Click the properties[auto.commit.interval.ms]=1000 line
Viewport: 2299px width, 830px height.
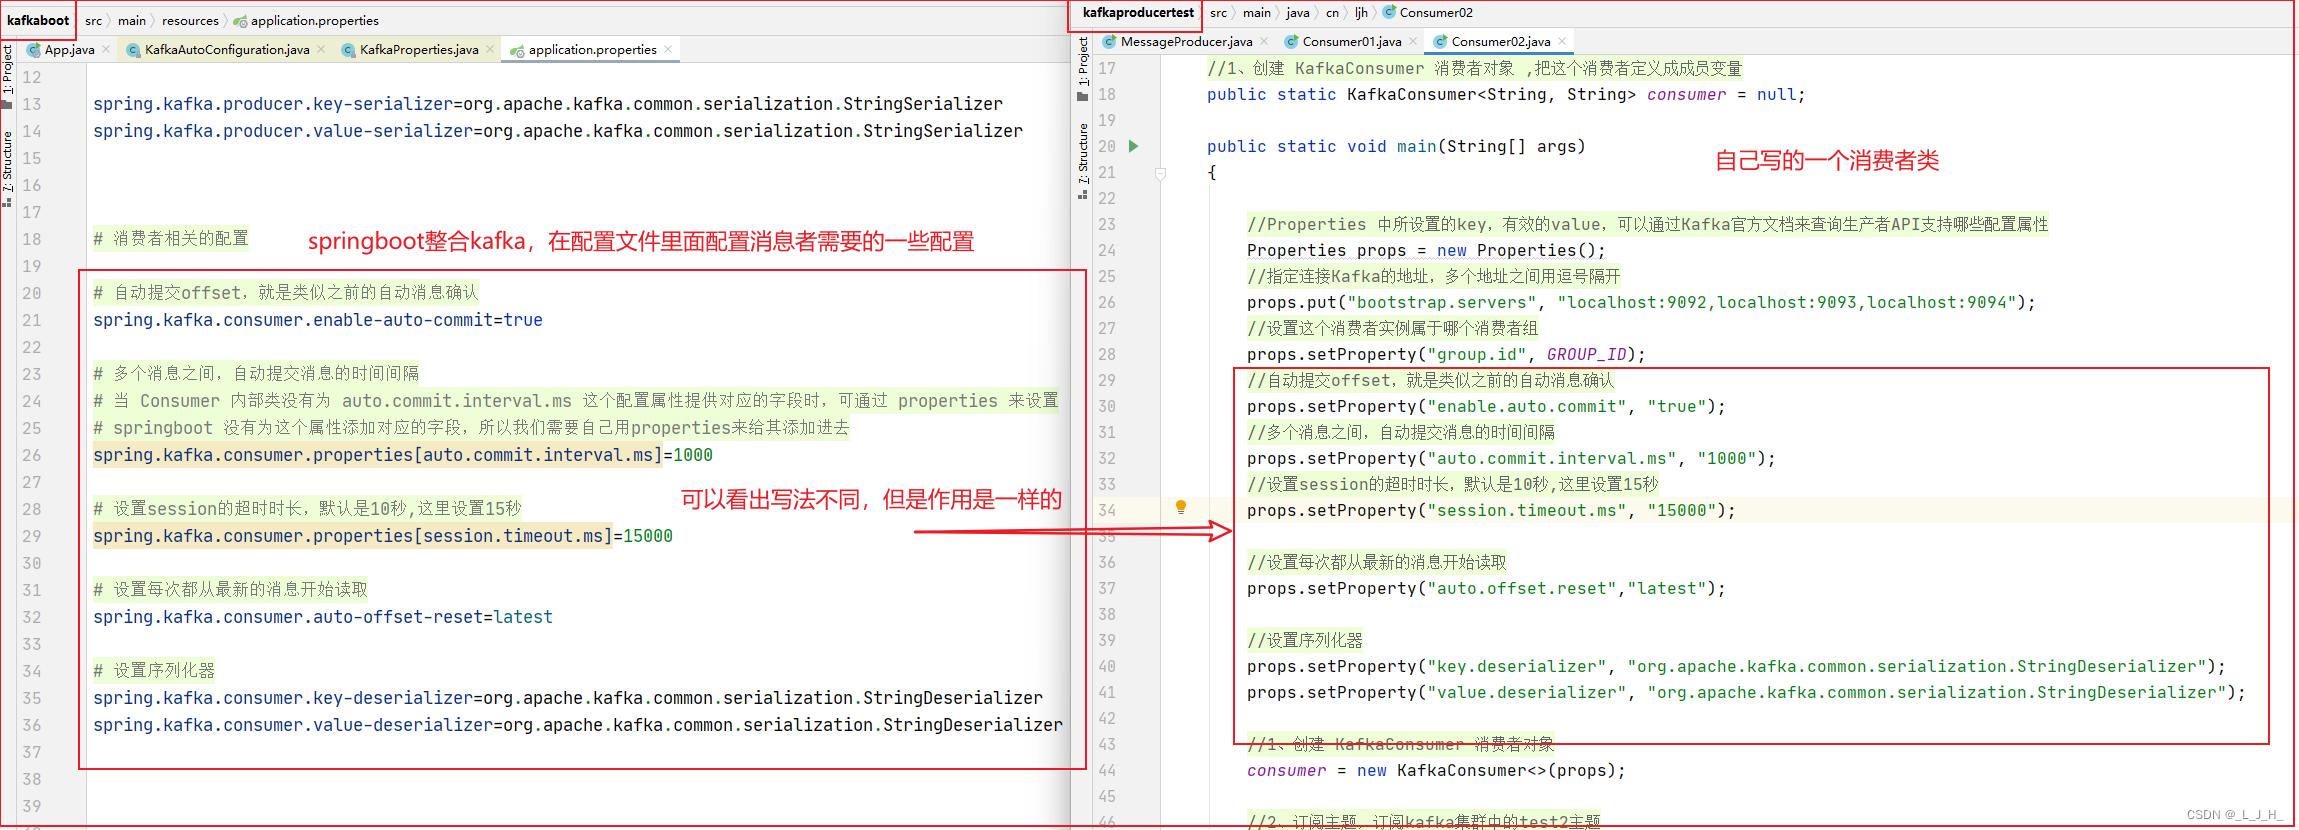tap(403, 455)
